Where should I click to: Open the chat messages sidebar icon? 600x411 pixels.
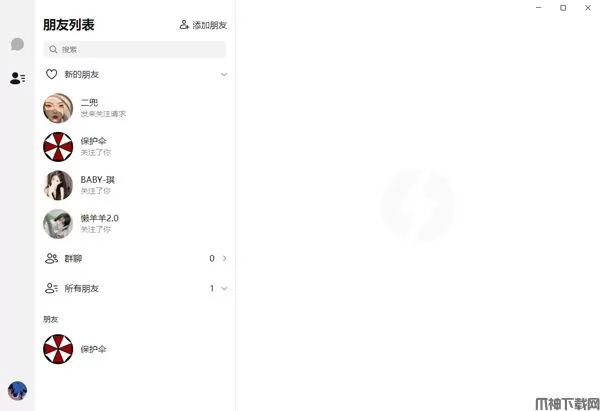click(x=17, y=44)
